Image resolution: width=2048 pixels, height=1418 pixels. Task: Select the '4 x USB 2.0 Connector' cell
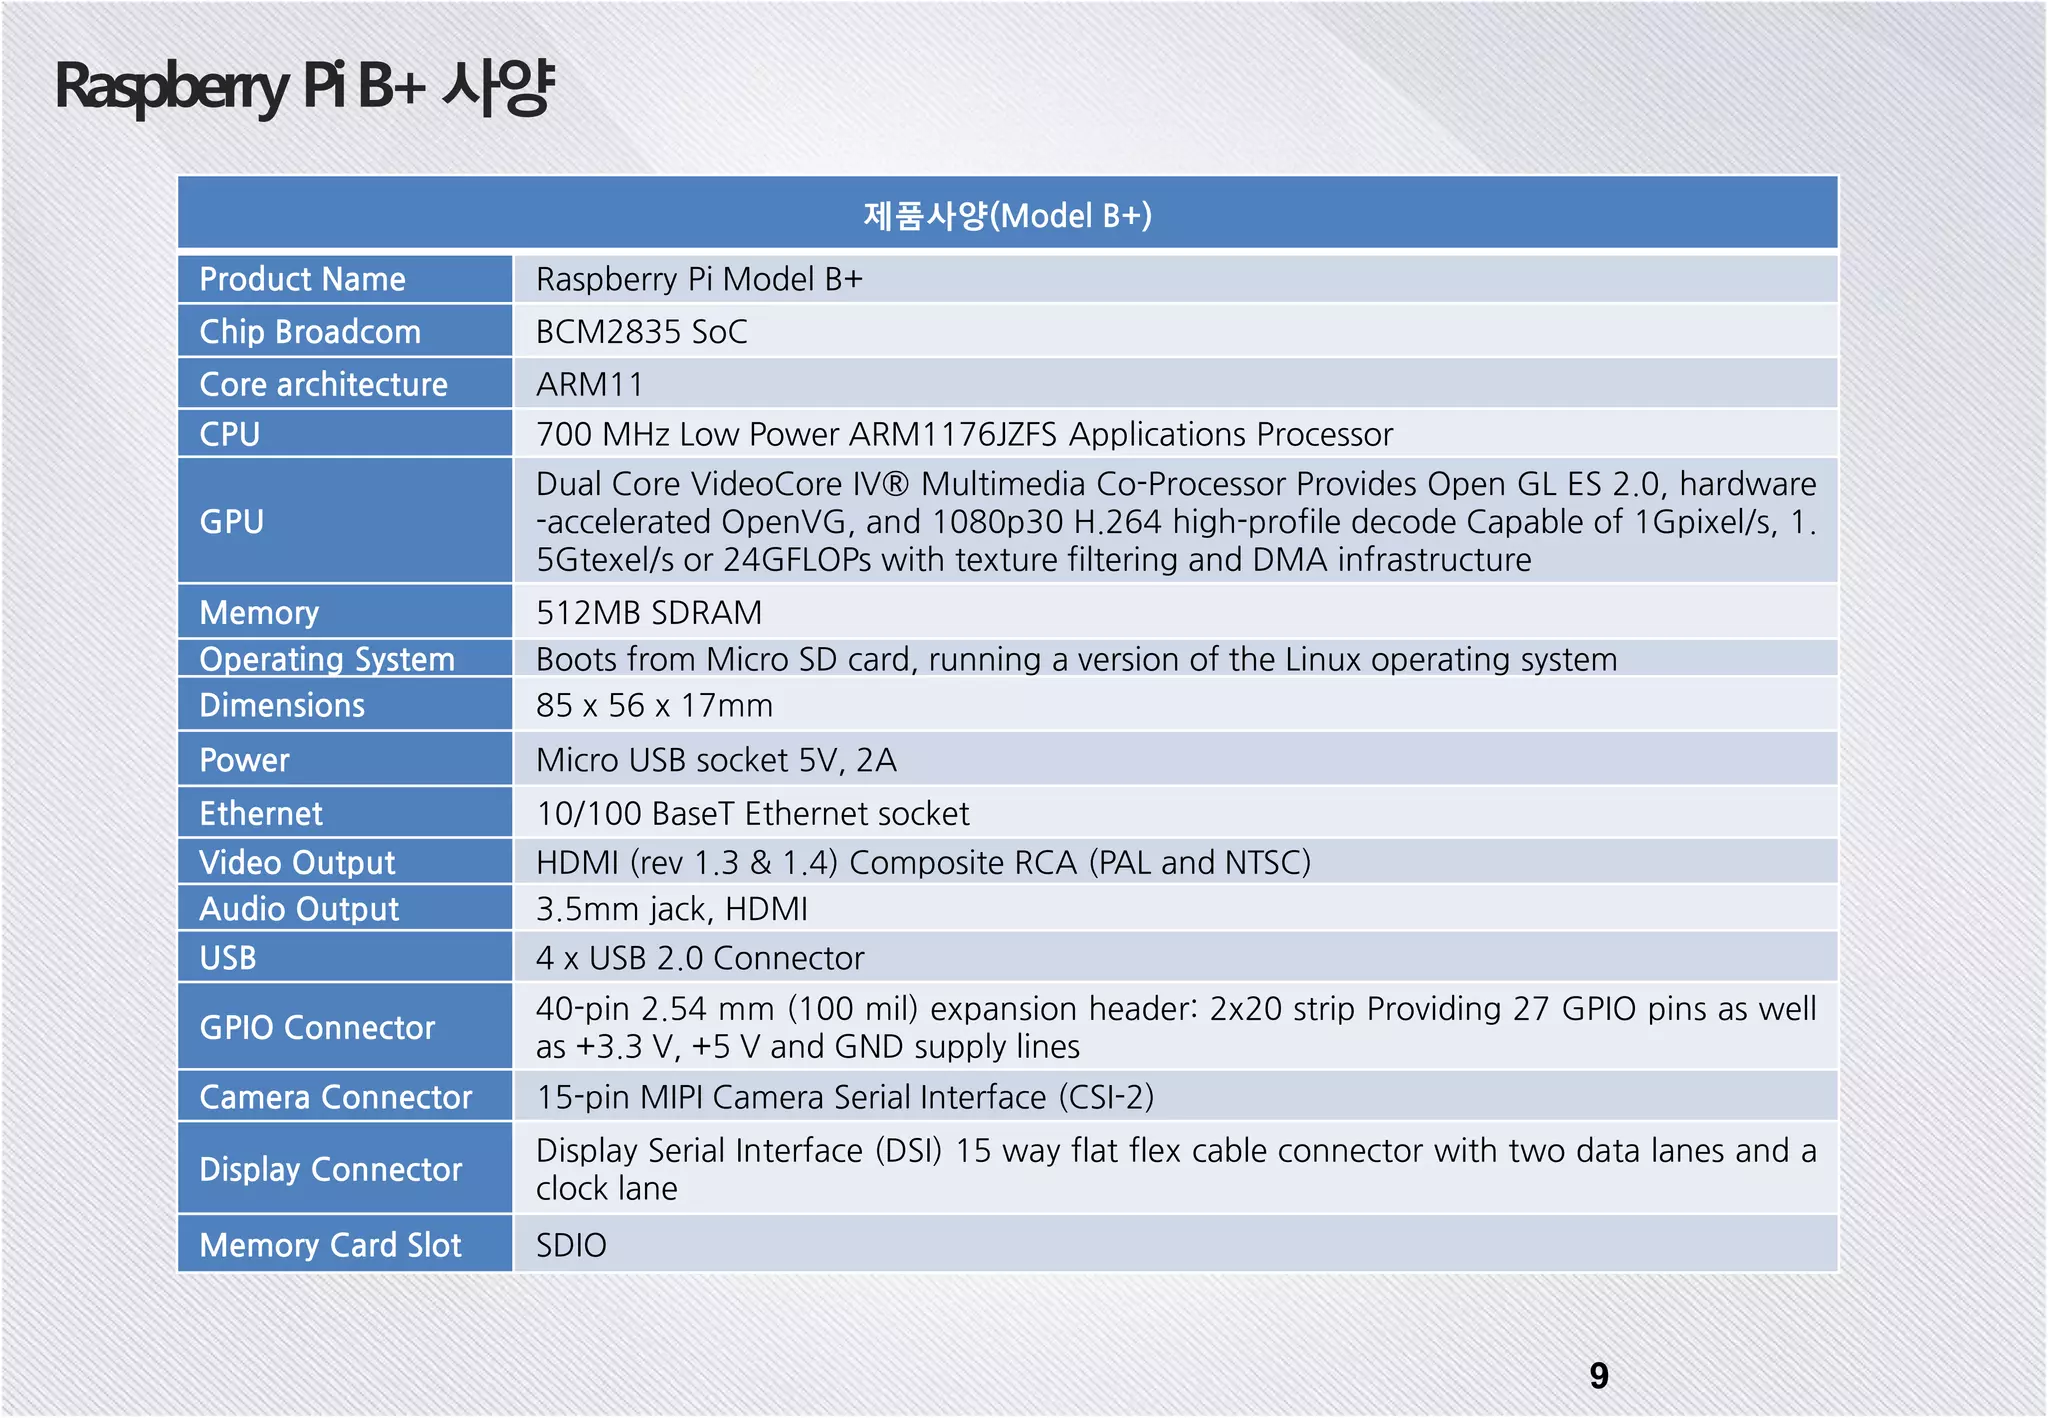pos(1176,957)
